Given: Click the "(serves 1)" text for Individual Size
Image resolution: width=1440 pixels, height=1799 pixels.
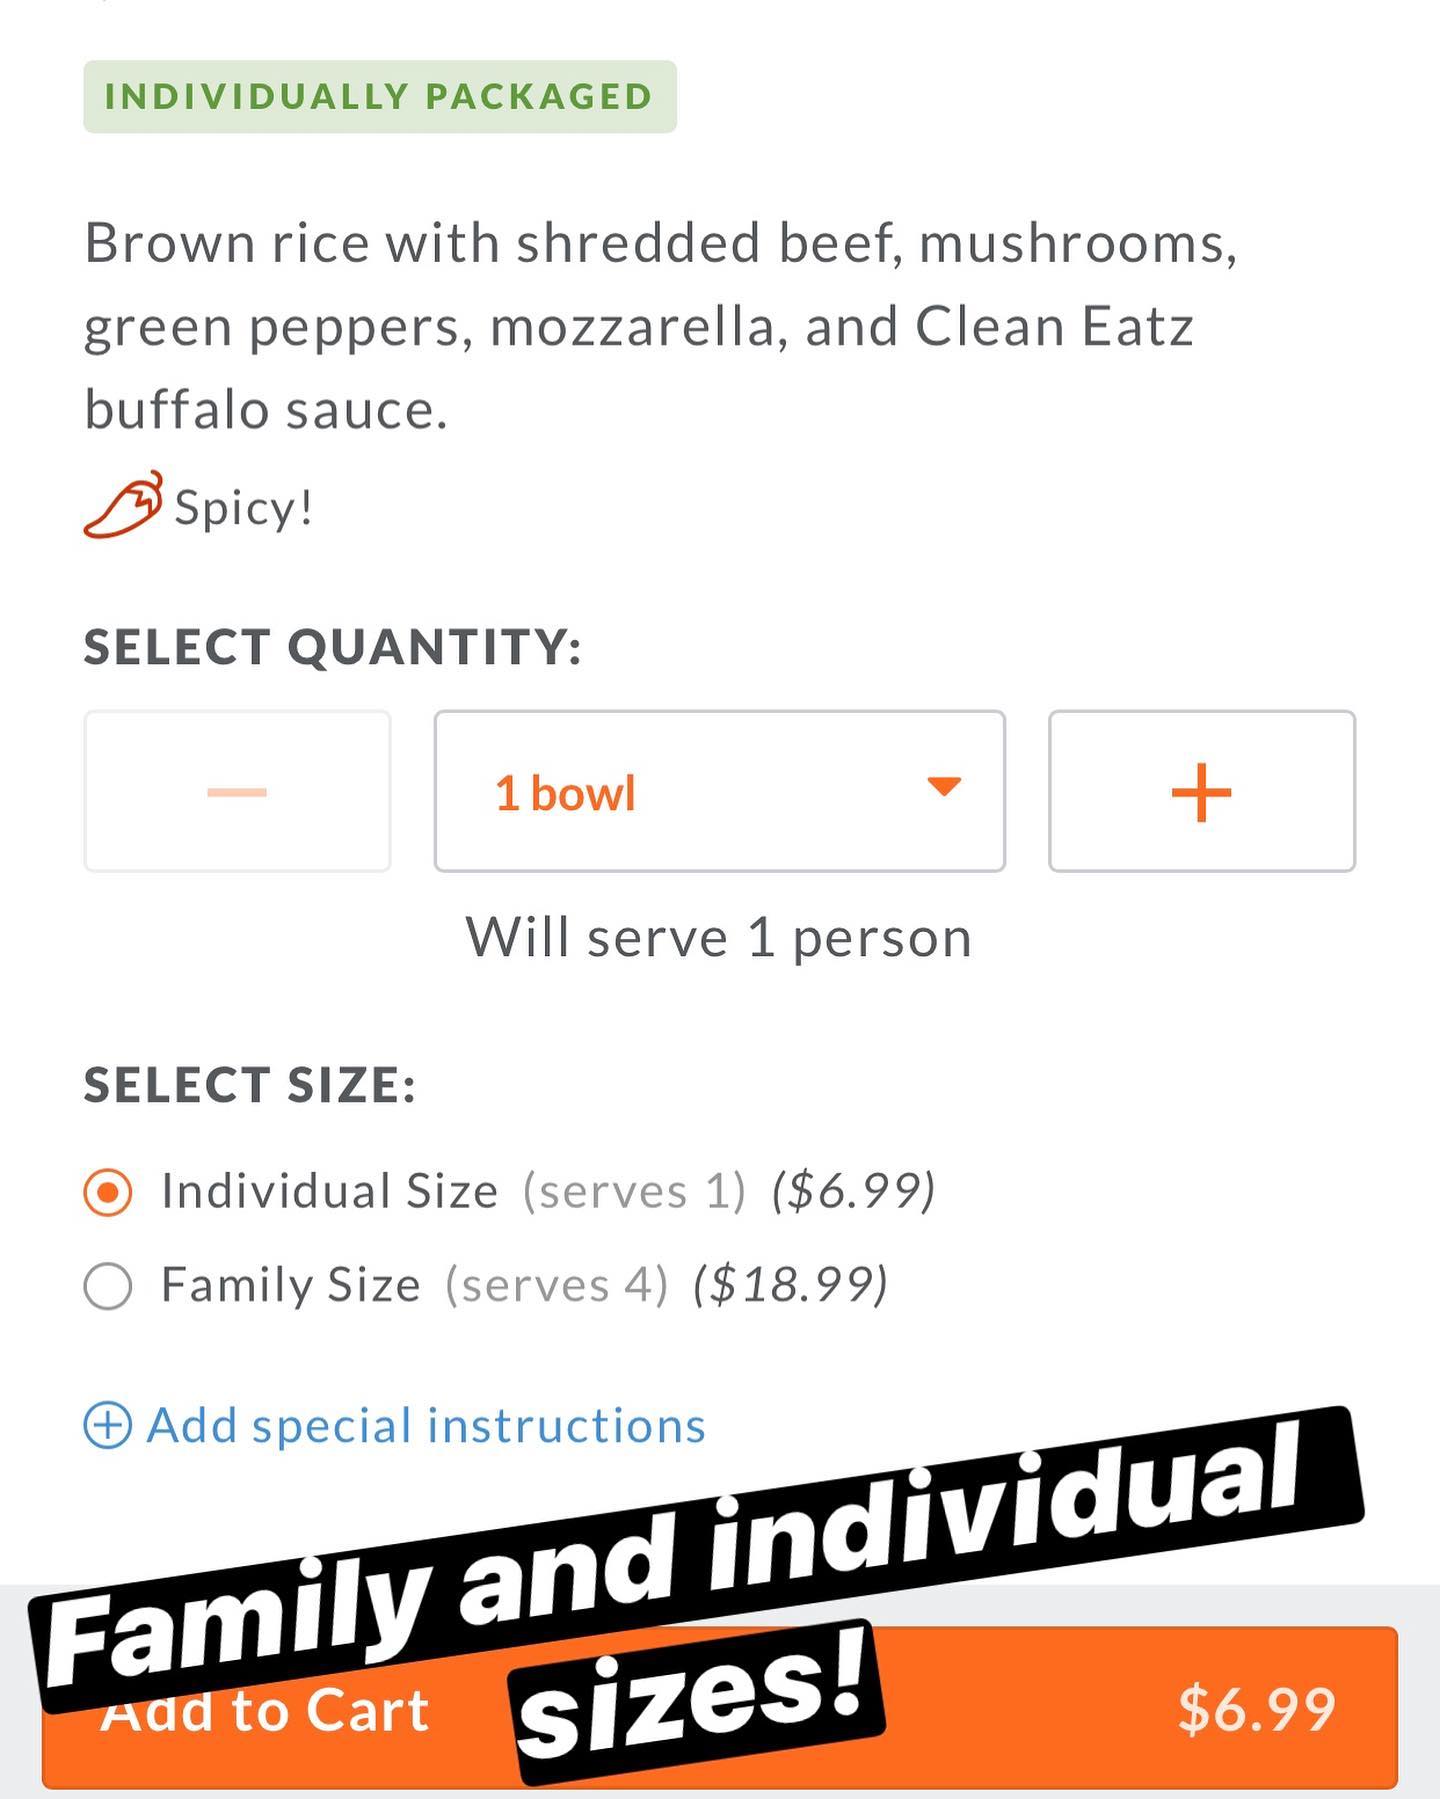Looking at the screenshot, I should coord(634,1191).
